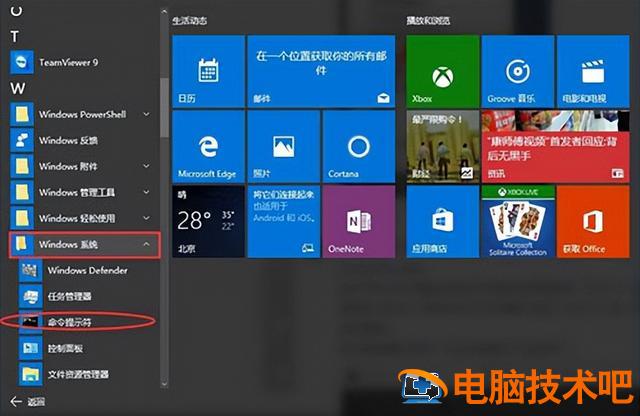
Task: Open the 应用商店 store tile
Action: (x=443, y=222)
